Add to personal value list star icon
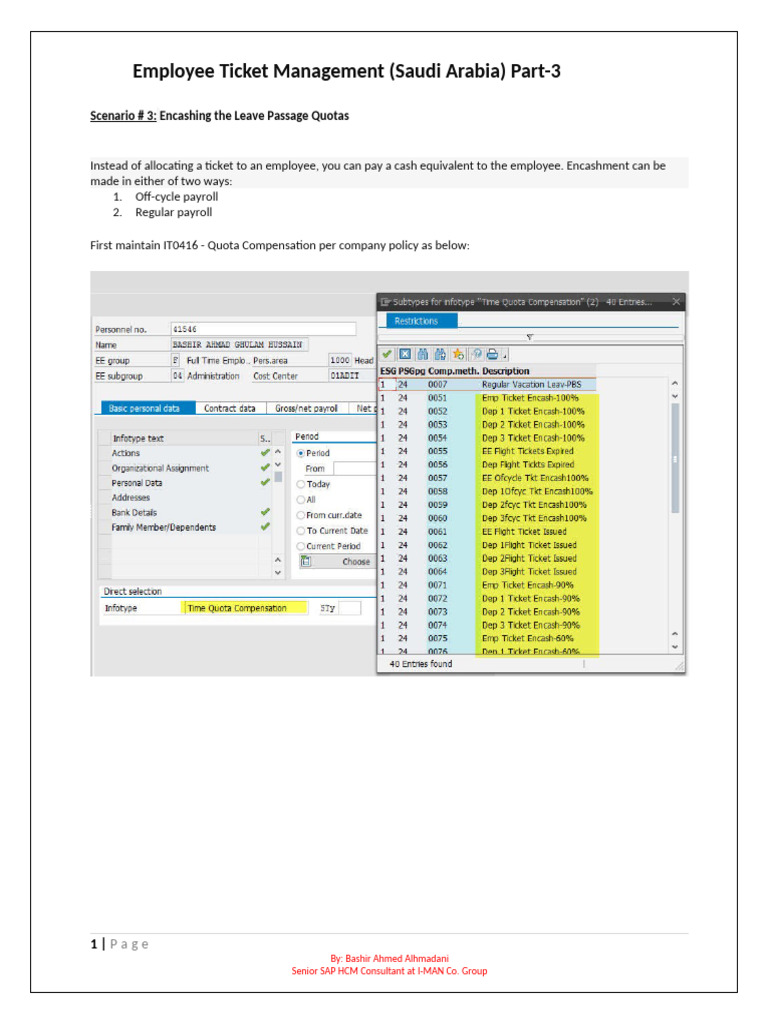Screen dimensions: 768x1024 pyautogui.click(x=458, y=354)
